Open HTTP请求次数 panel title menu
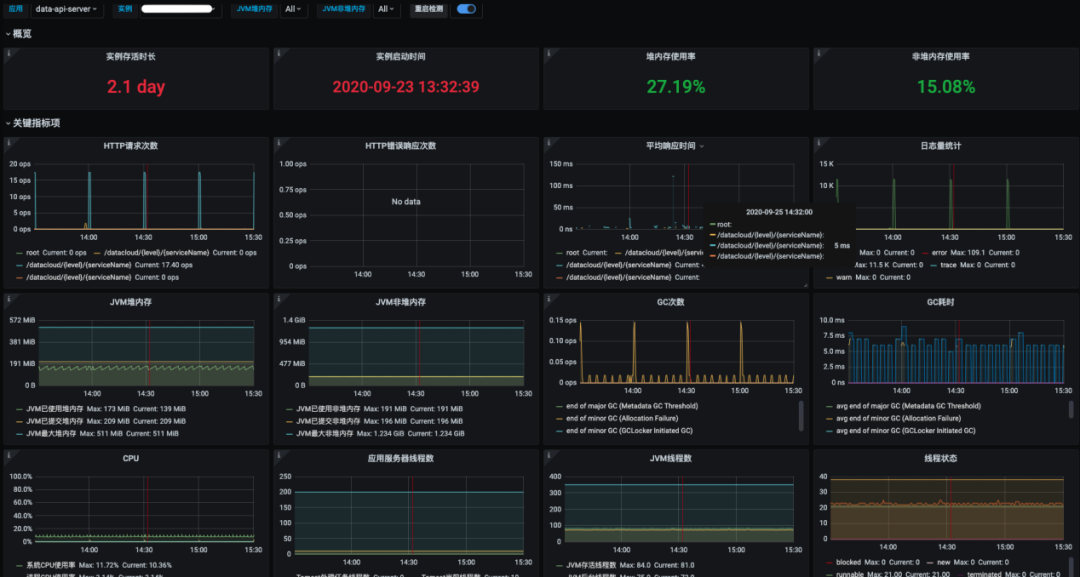This screenshot has width=1080, height=577. pyautogui.click(x=131, y=146)
